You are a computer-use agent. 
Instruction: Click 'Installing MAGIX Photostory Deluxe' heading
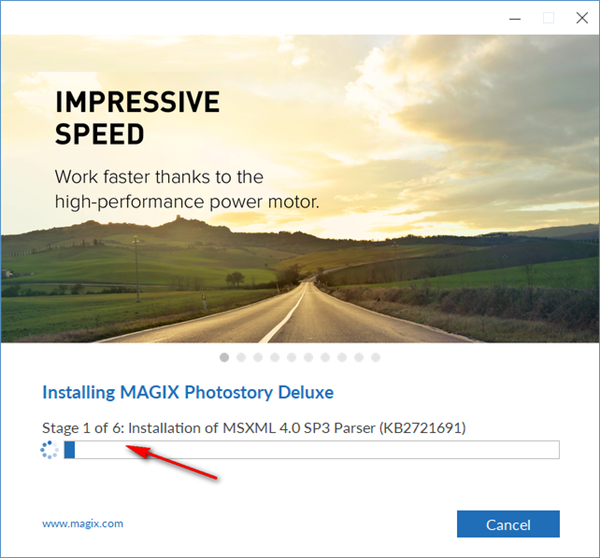[x=188, y=392]
